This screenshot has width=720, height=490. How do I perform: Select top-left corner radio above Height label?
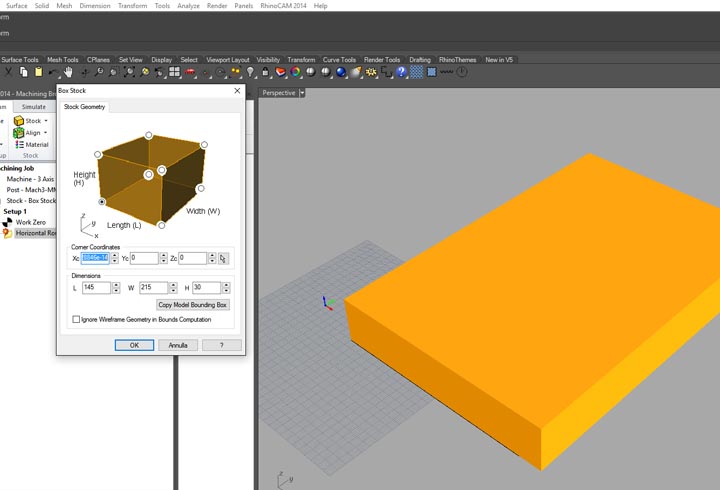click(x=98, y=155)
